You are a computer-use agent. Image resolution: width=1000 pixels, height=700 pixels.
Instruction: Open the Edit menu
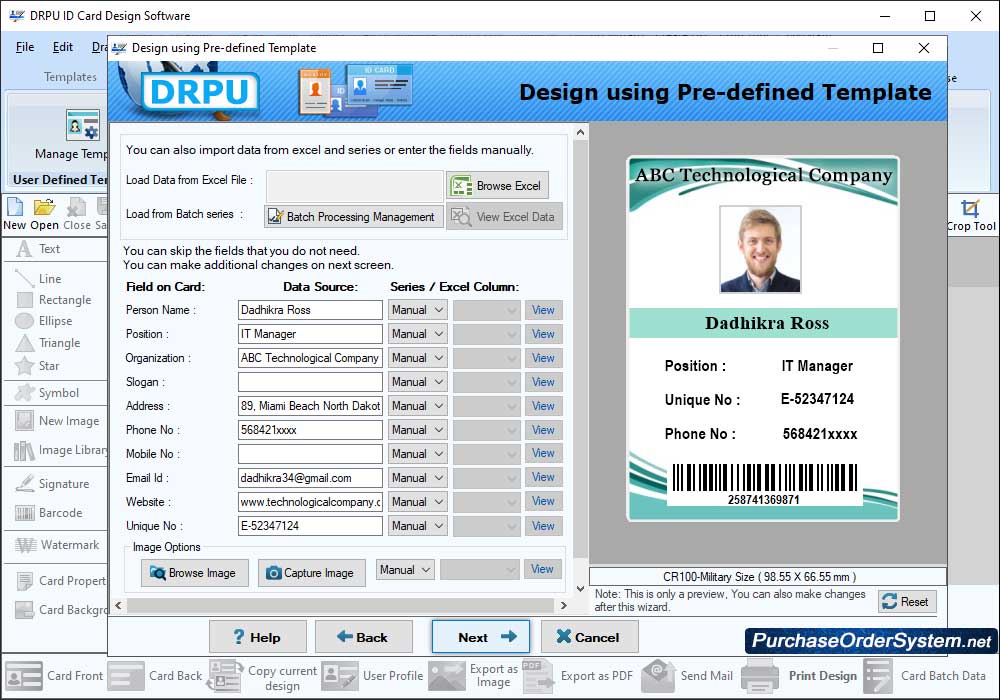pyautogui.click(x=62, y=47)
